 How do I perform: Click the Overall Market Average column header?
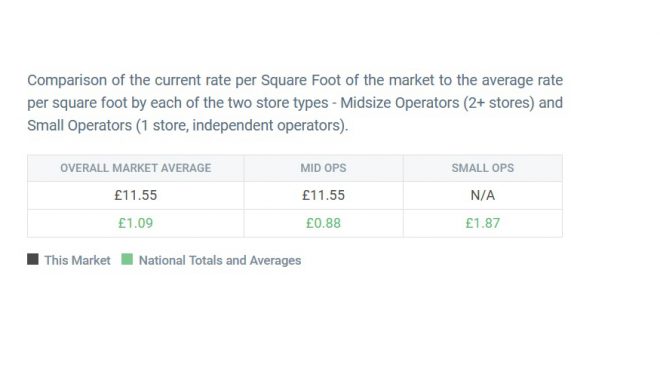(136, 168)
